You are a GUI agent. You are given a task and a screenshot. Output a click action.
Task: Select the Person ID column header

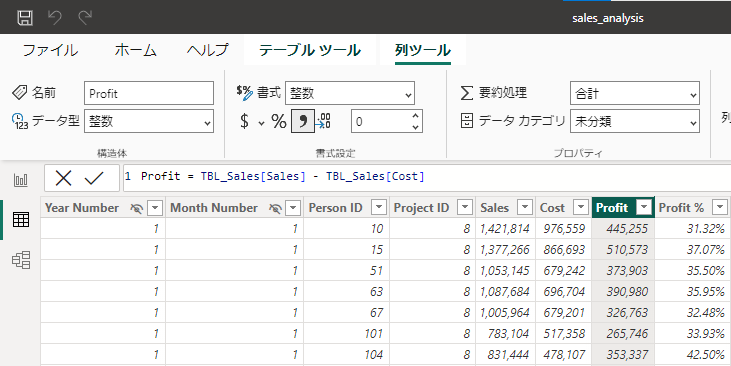pyautogui.click(x=335, y=208)
